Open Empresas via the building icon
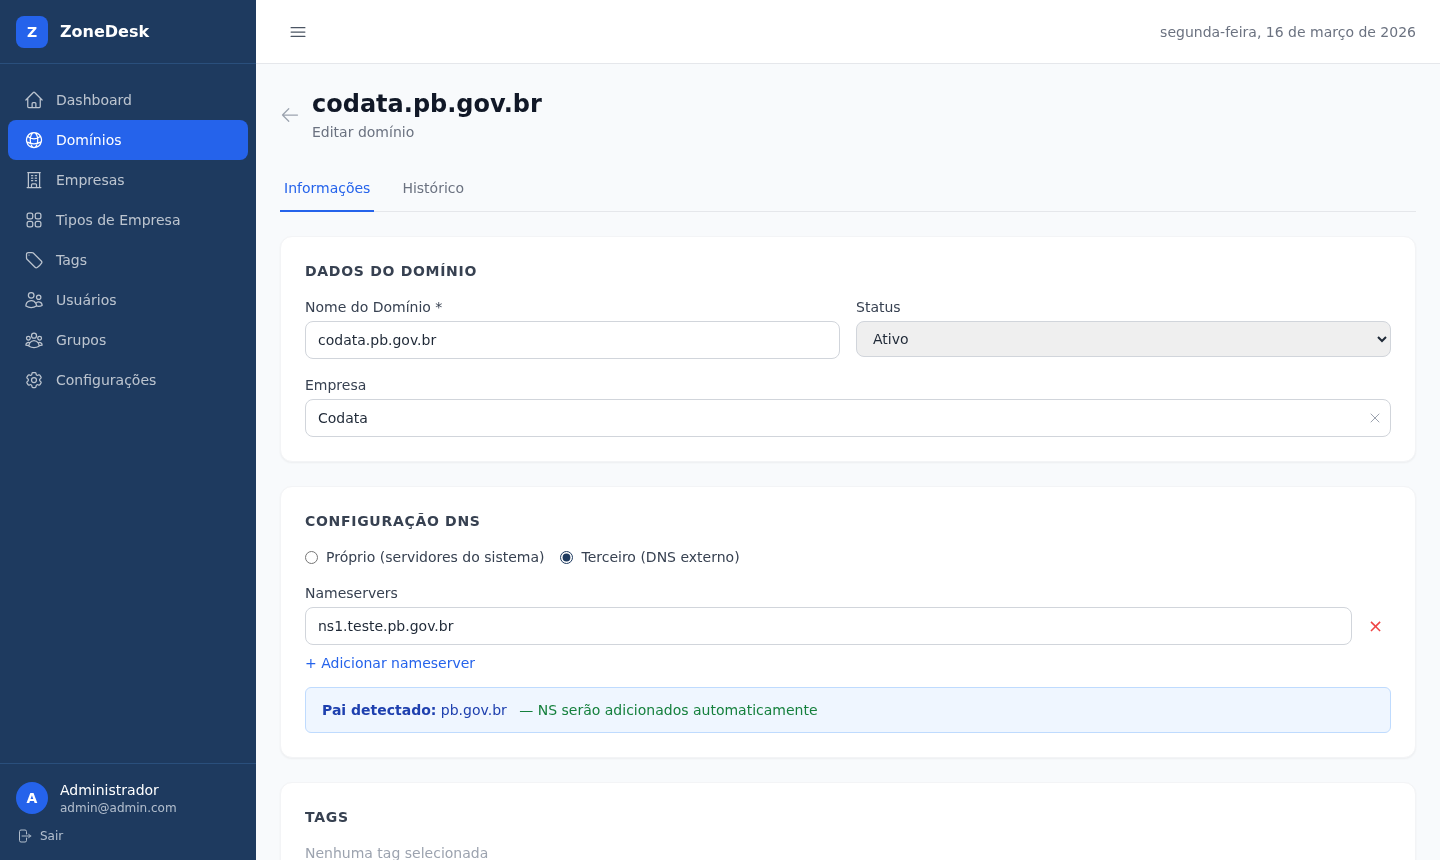This screenshot has height=860, width=1440. [34, 180]
